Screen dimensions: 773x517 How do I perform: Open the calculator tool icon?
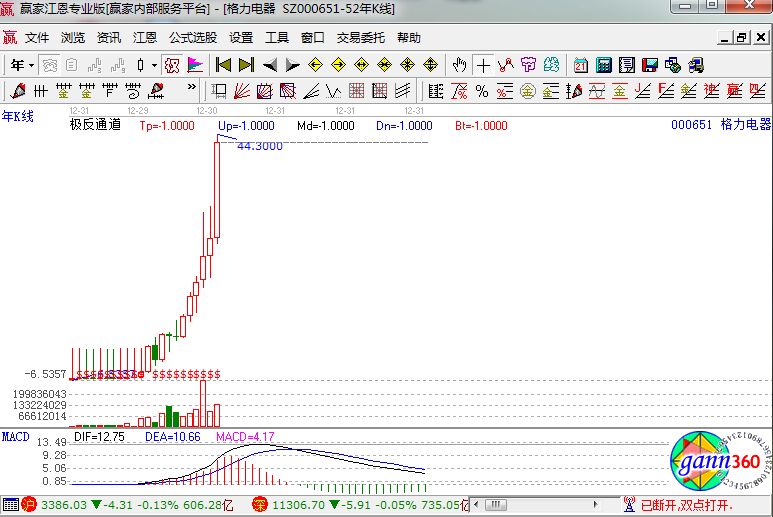[x=604, y=65]
